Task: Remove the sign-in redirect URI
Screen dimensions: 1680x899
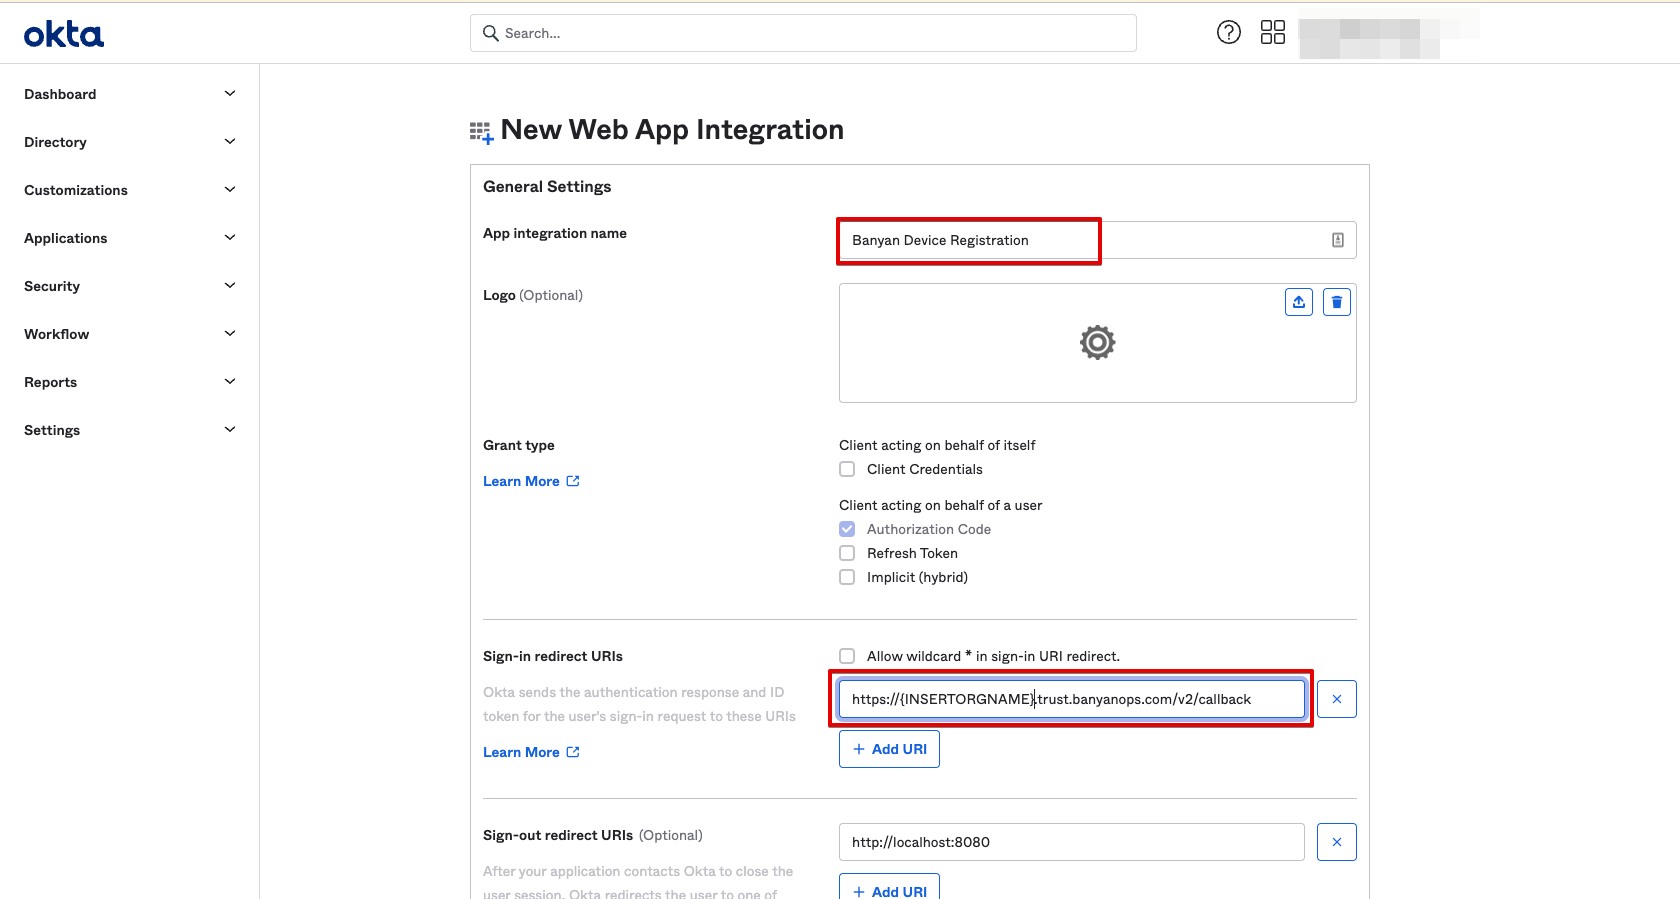Action: point(1336,699)
